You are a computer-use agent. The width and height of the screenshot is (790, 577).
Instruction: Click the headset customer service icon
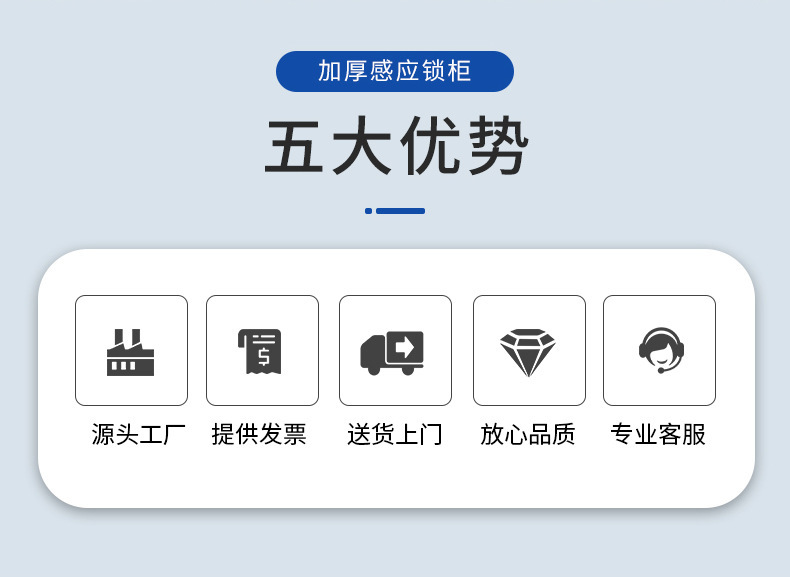661,350
